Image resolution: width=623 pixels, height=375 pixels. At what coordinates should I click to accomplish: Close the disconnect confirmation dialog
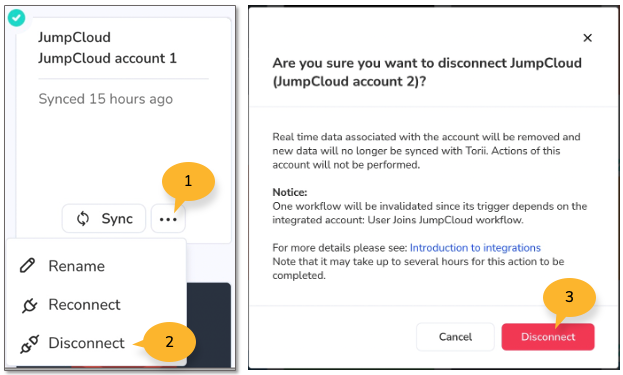[587, 38]
